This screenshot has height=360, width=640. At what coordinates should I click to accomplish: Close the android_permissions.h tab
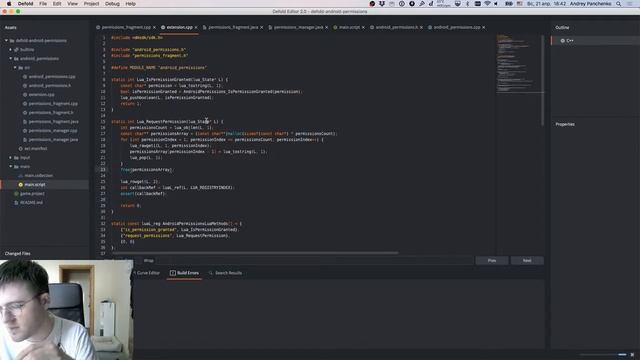pyautogui.click(x=422, y=27)
